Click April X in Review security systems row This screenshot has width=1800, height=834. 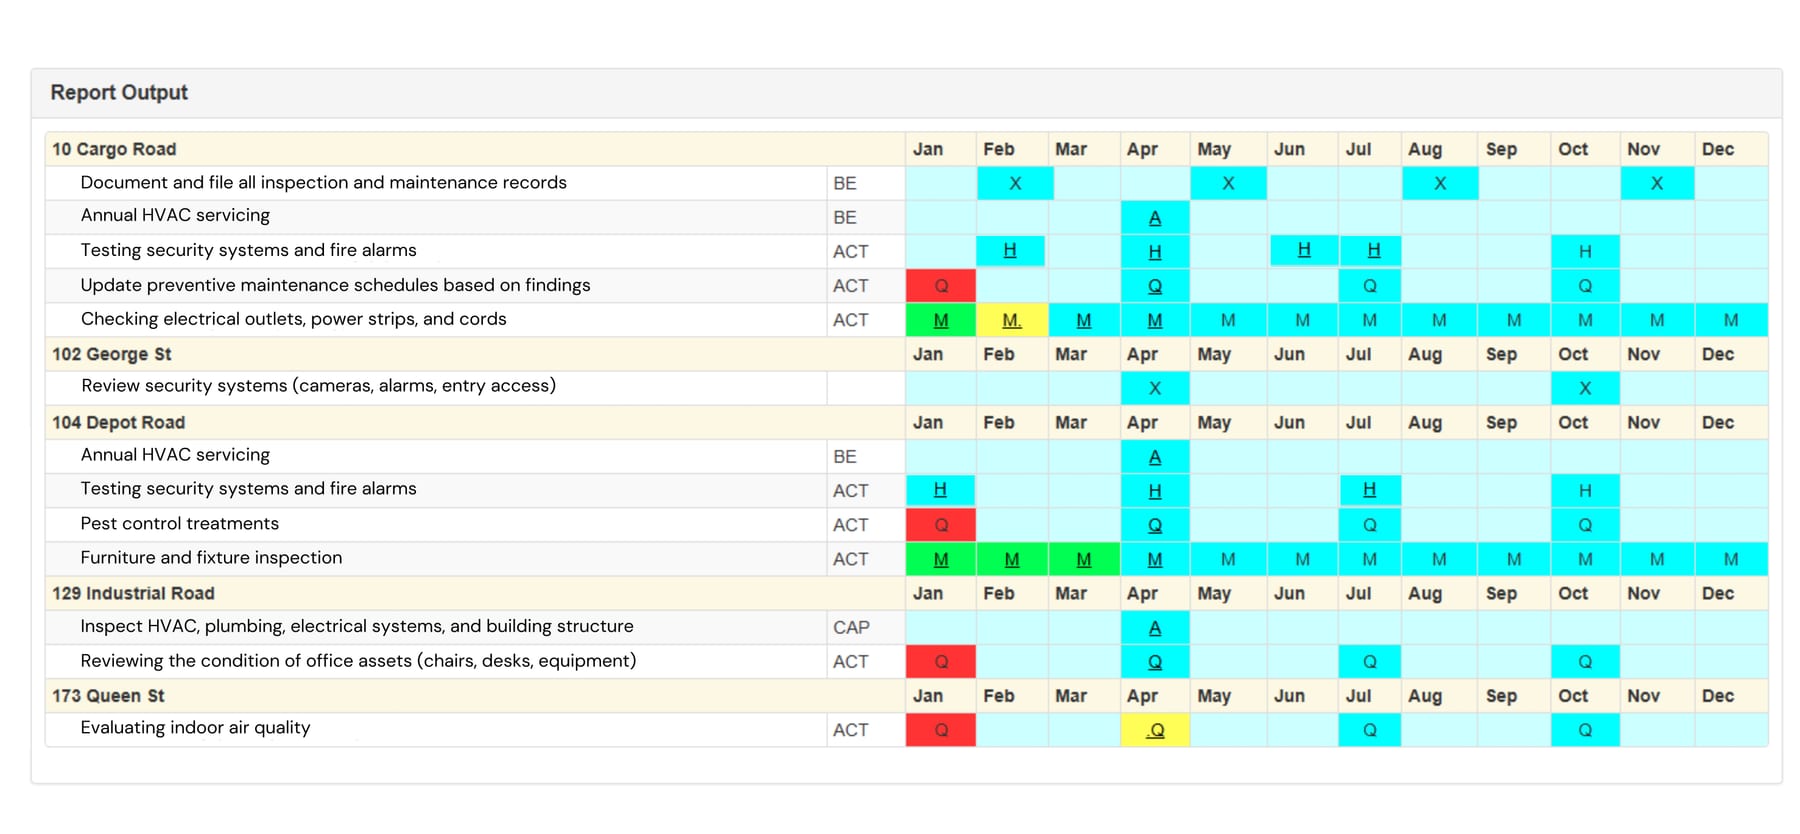[x=1155, y=388]
